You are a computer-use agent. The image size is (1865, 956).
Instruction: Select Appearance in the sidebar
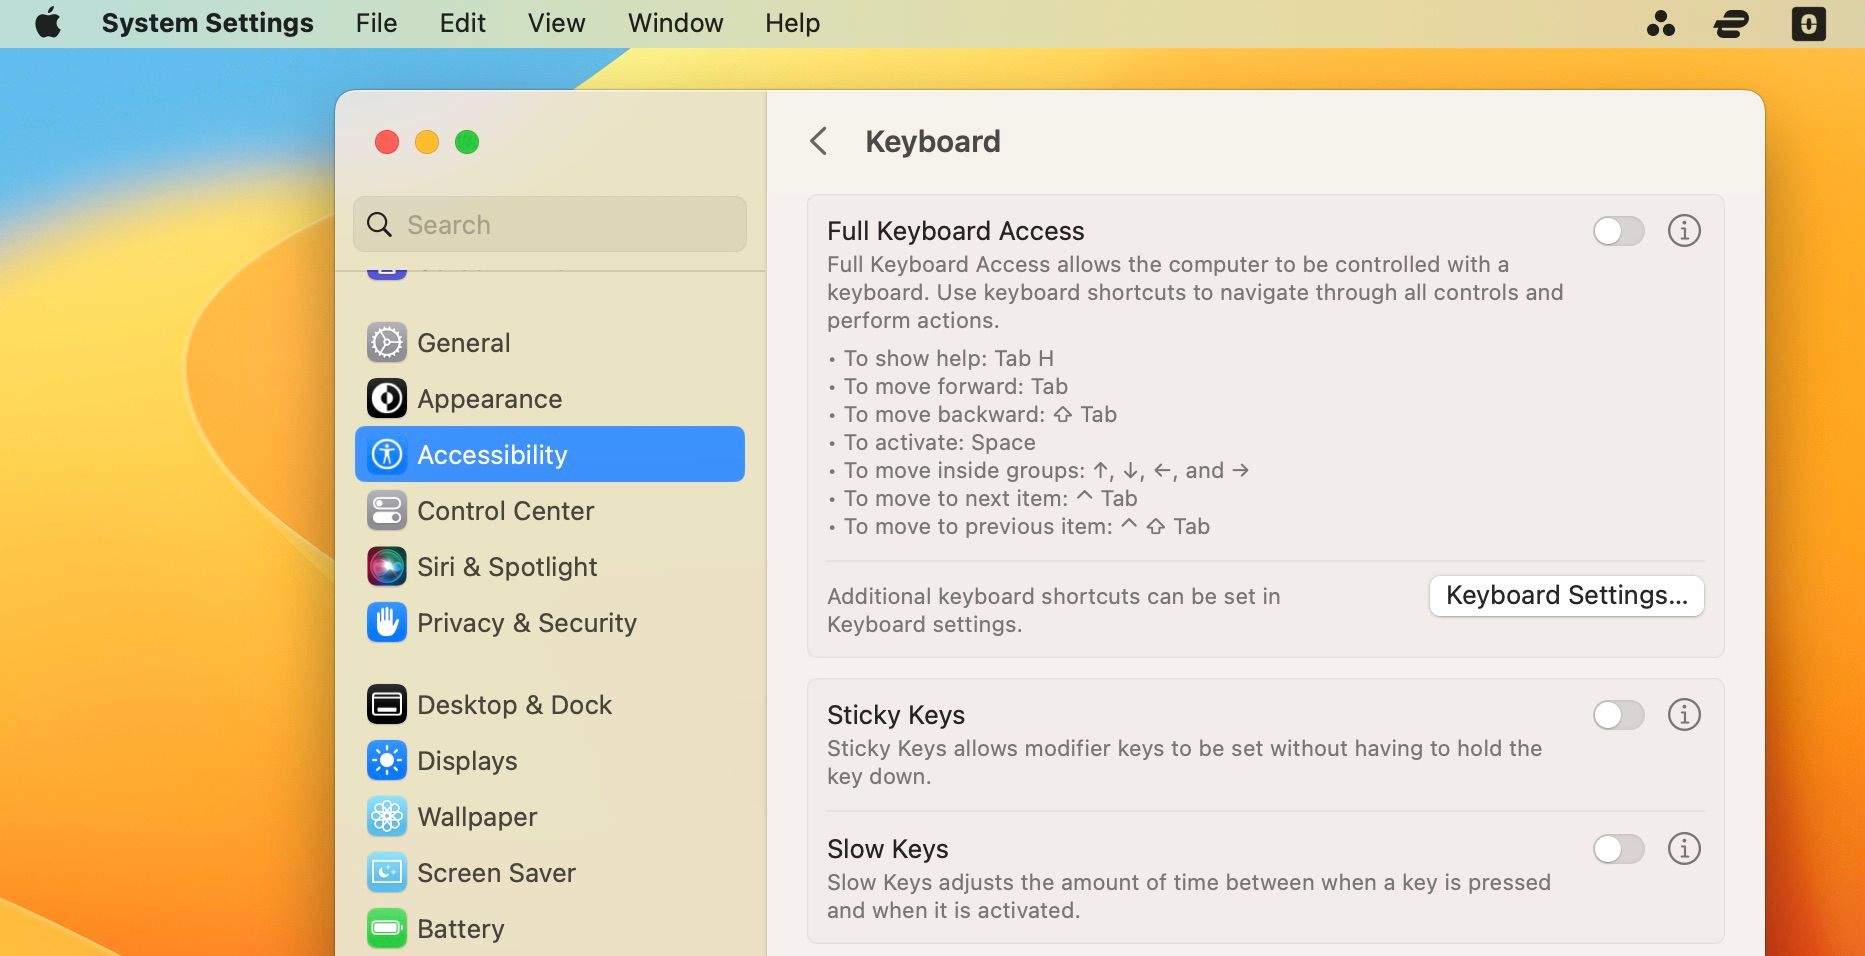[550, 399]
